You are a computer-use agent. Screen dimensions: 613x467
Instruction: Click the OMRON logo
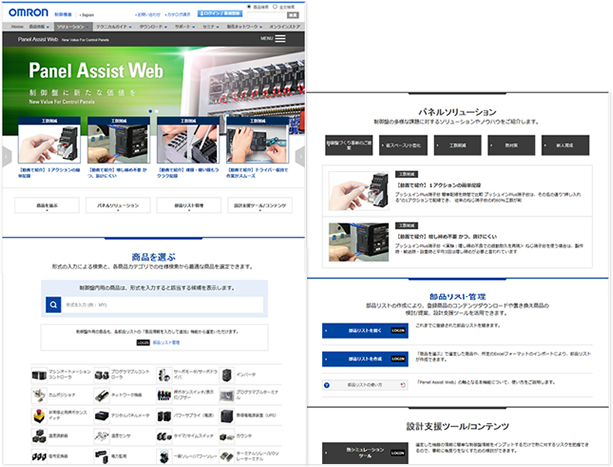[28, 13]
